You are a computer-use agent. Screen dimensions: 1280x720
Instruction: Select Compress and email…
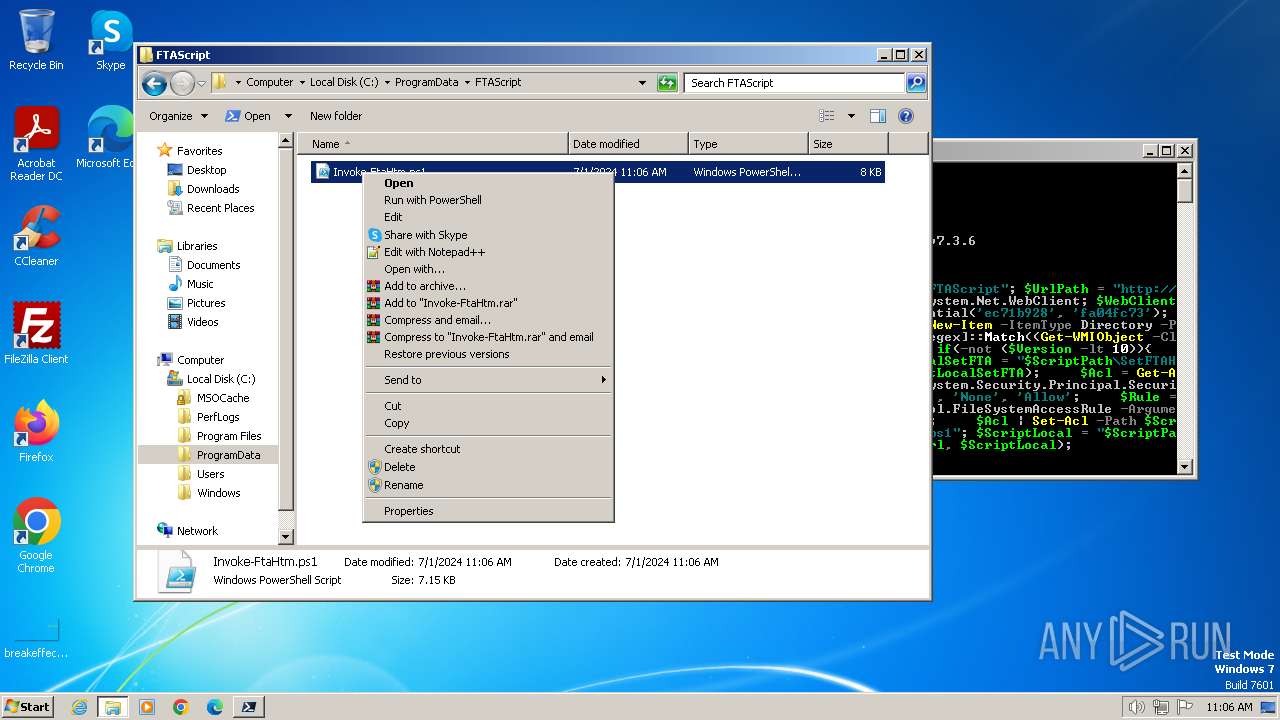pyautogui.click(x=488, y=320)
